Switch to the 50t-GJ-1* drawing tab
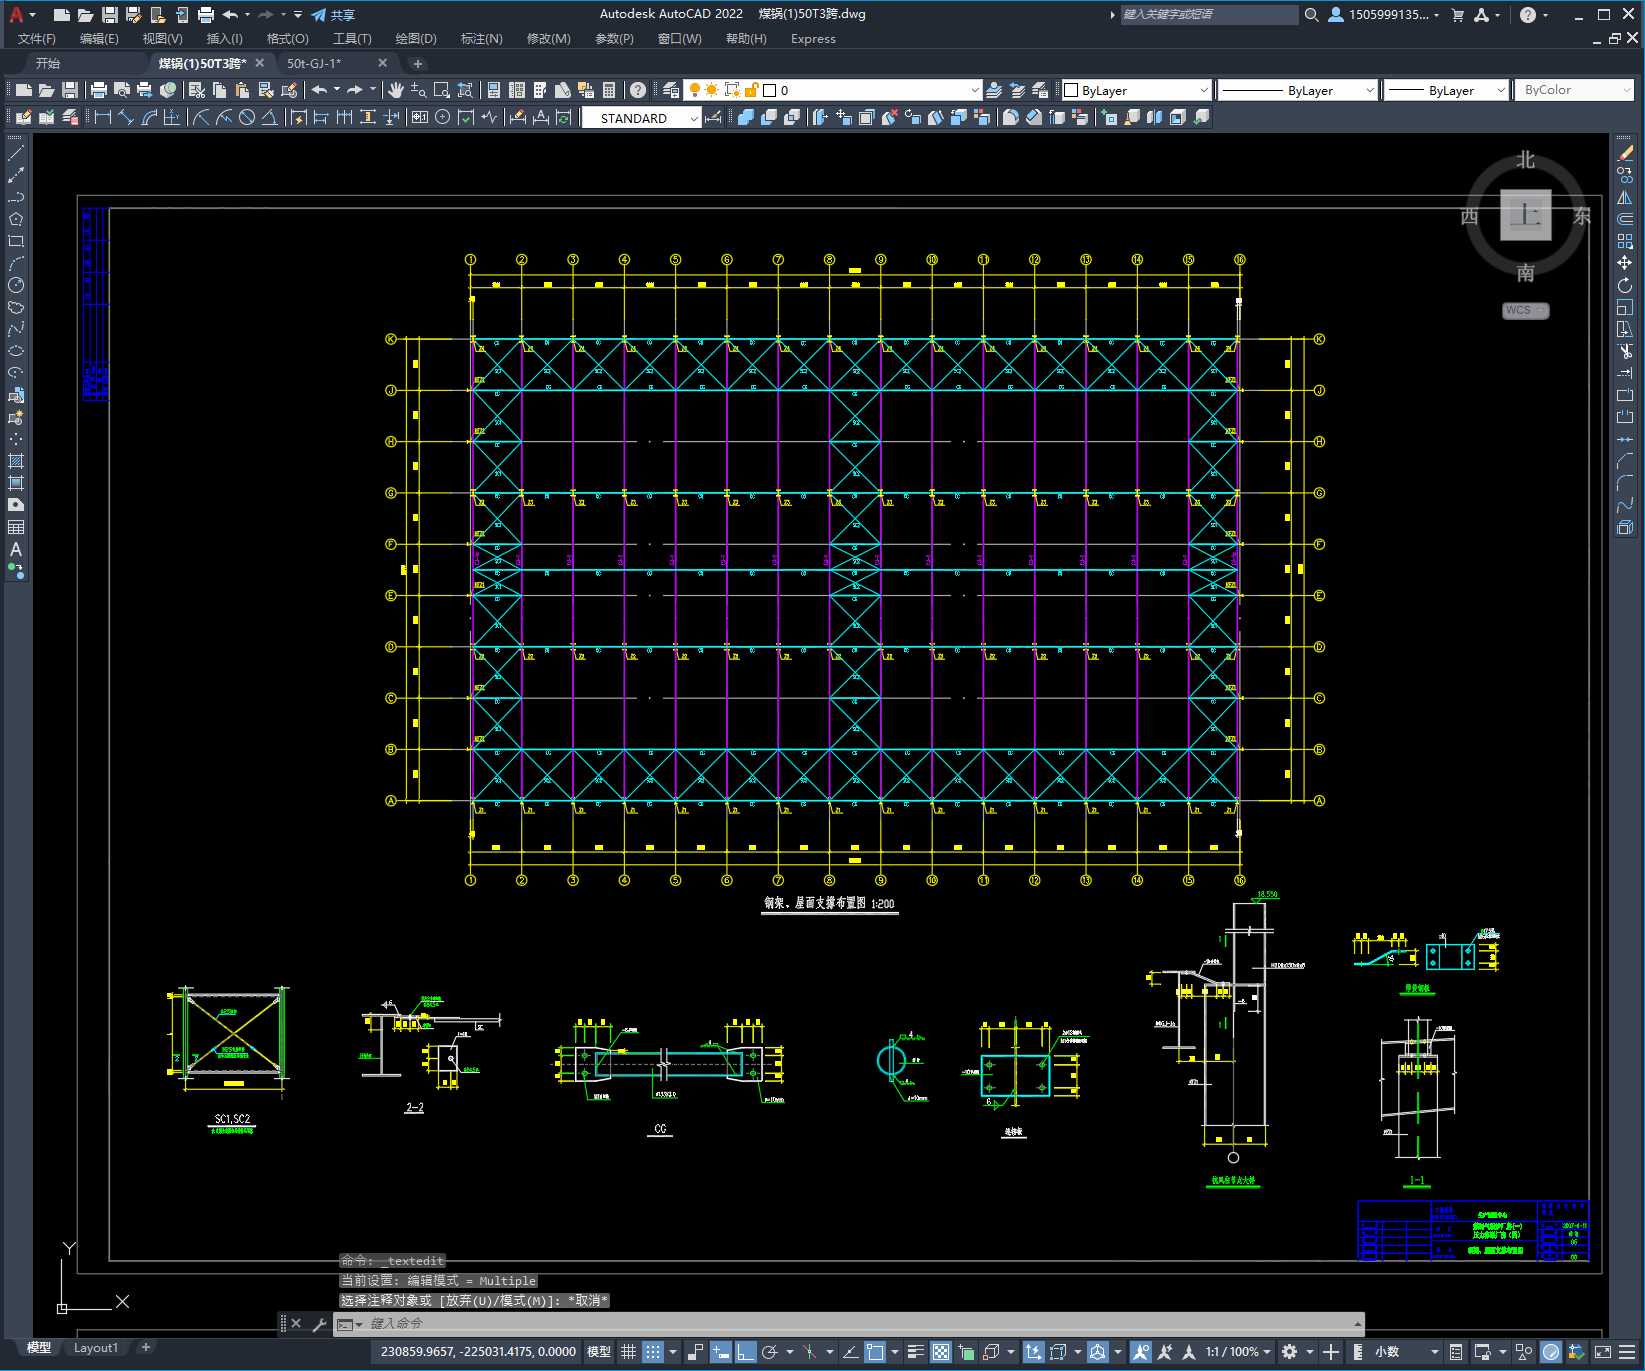 point(314,63)
